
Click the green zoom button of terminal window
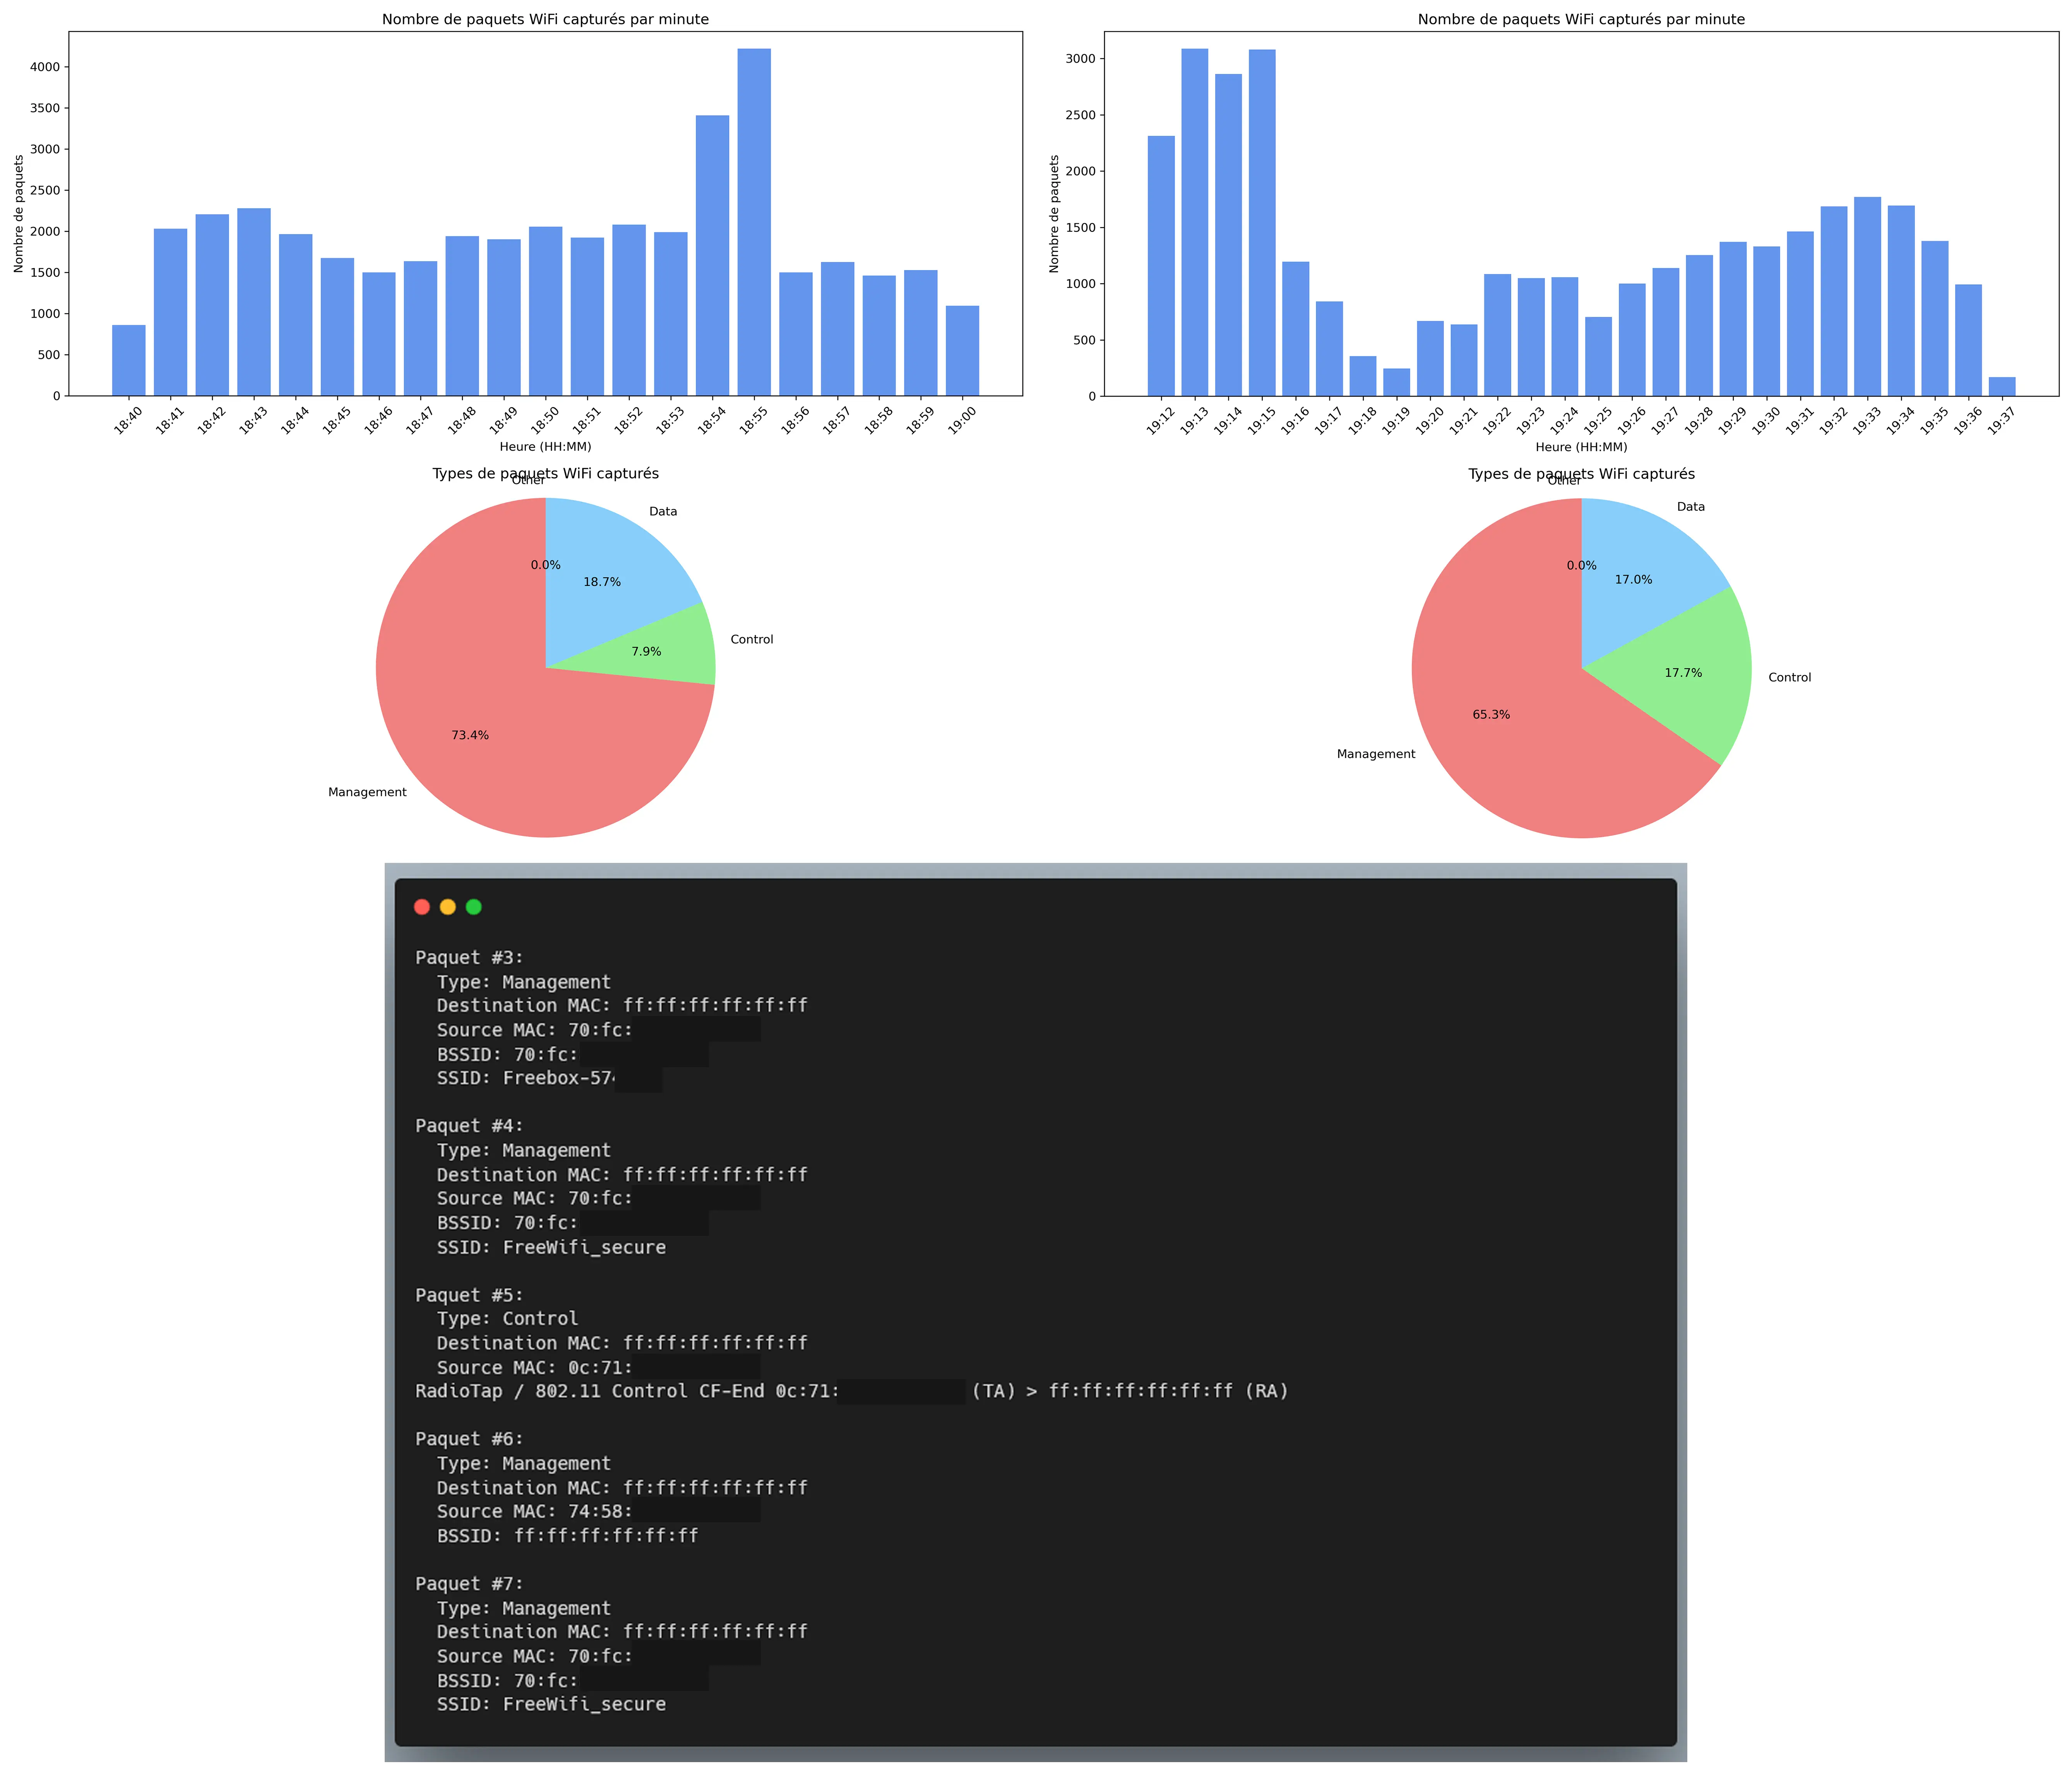pyautogui.click(x=474, y=907)
